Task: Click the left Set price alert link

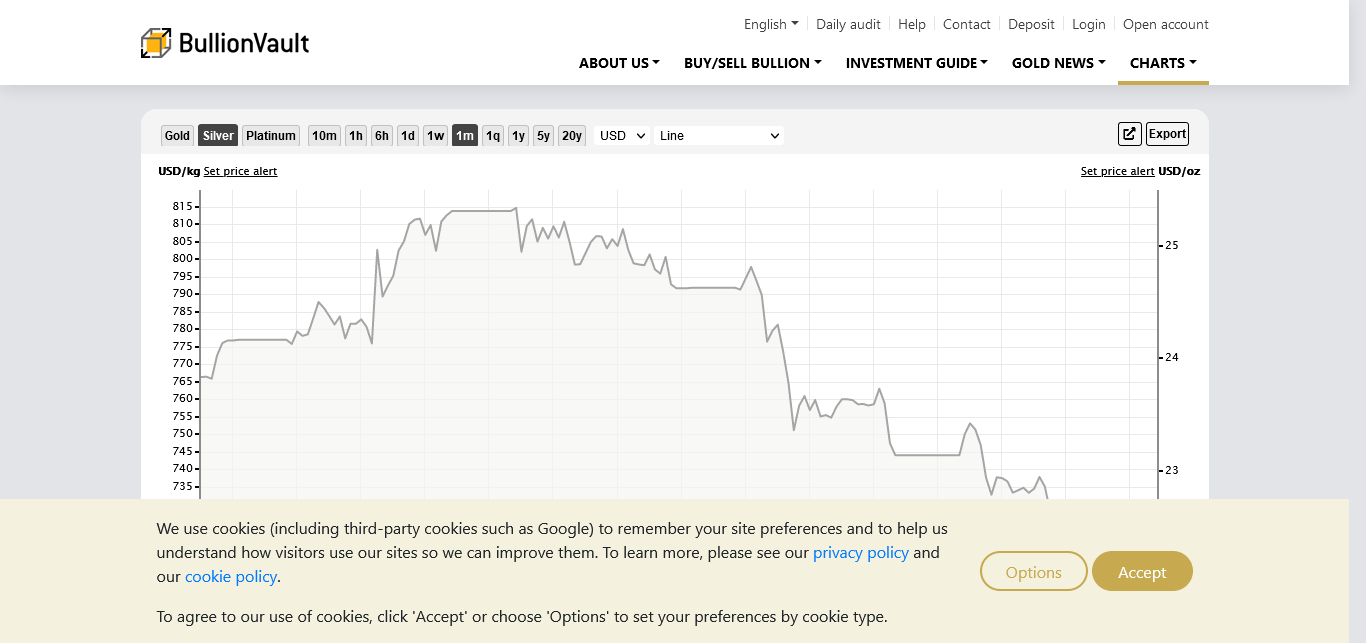Action: tap(240, 171)
